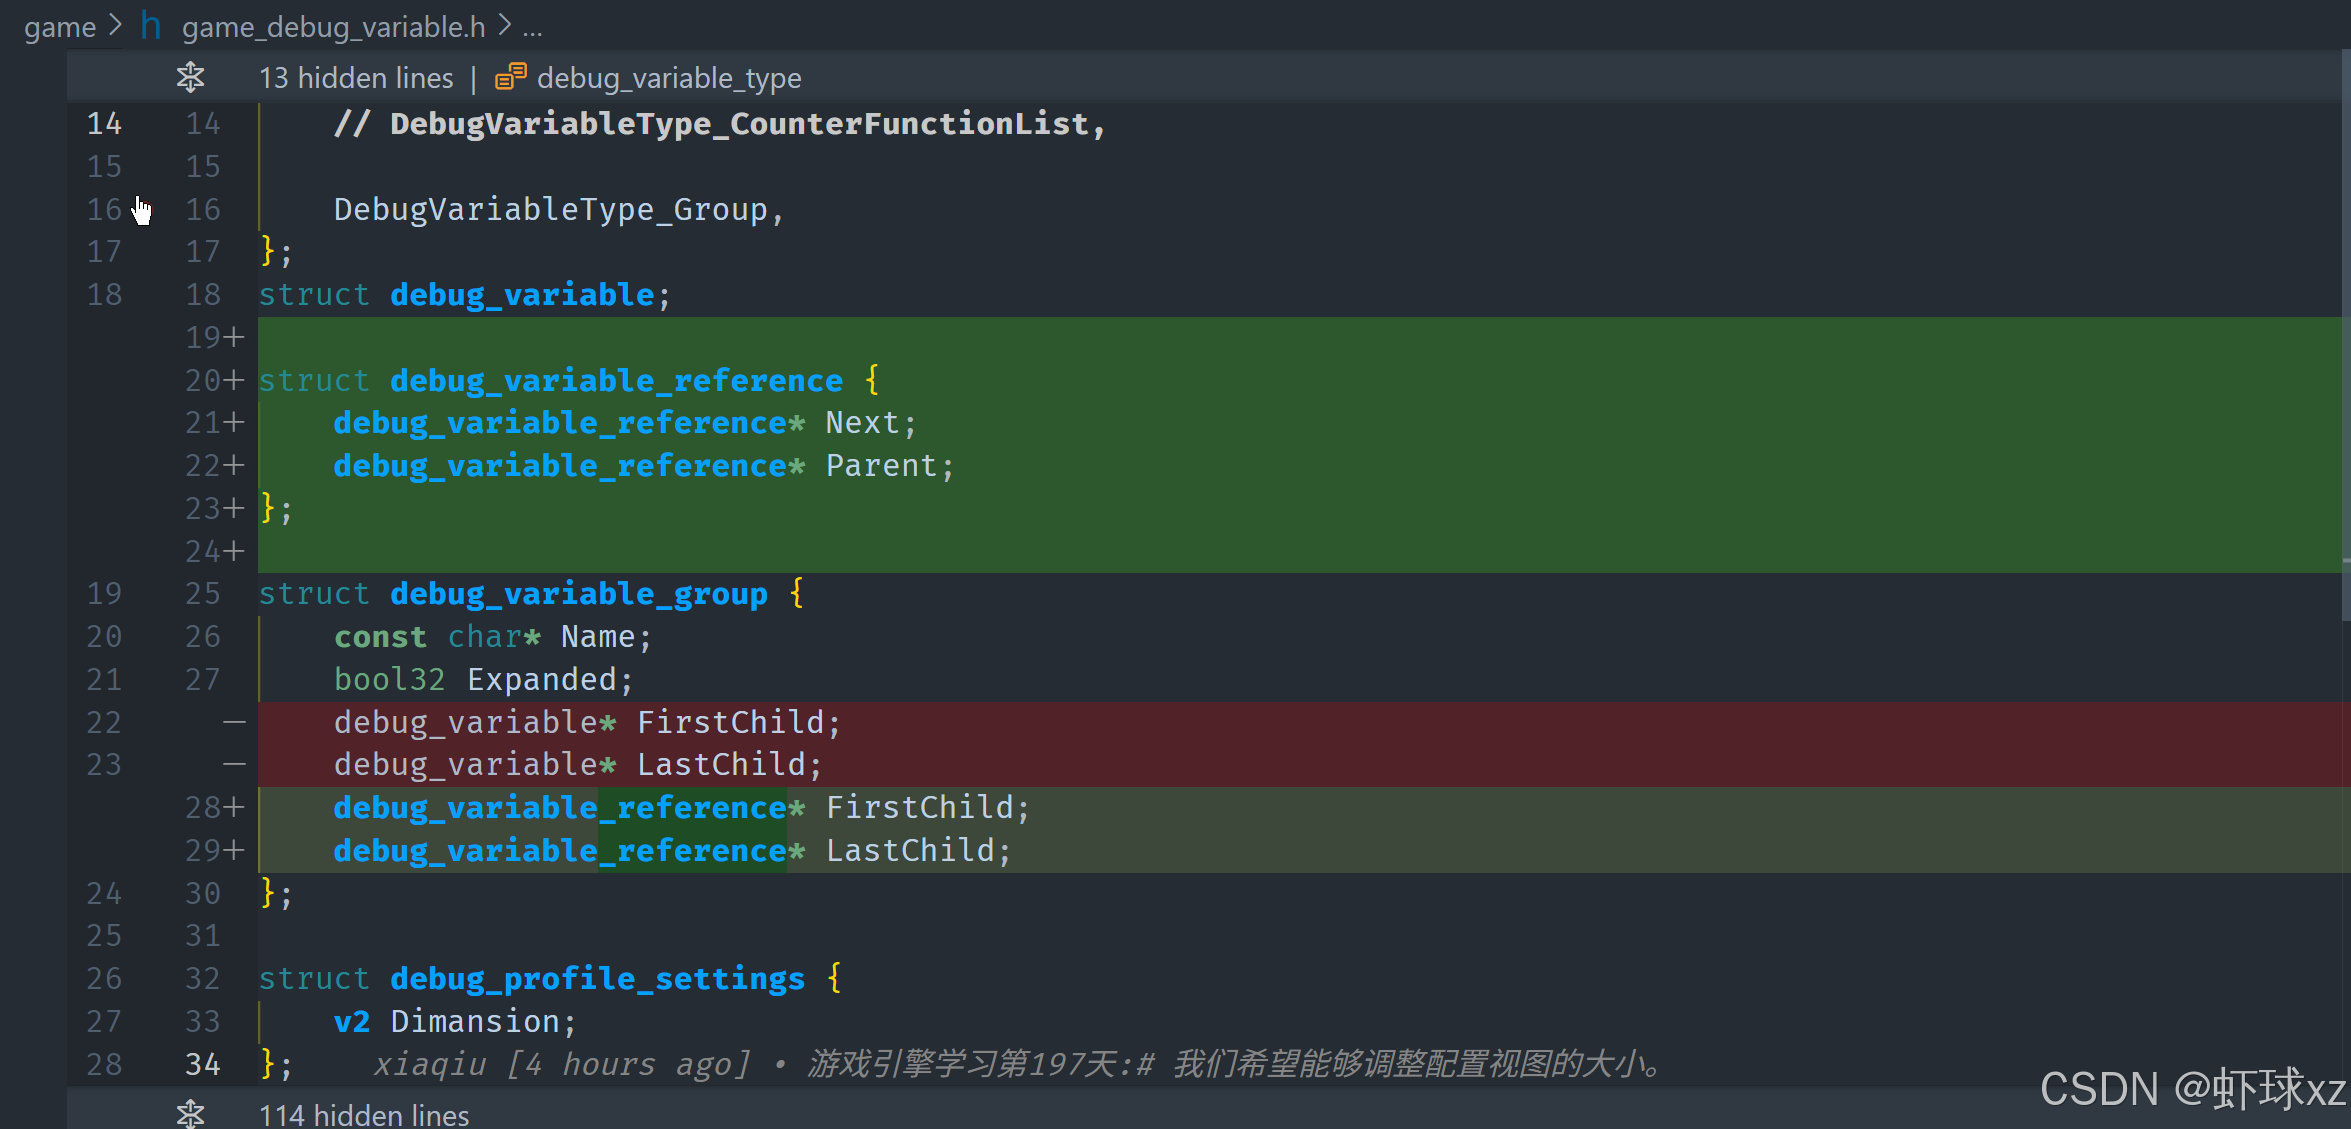This screenshot has width=2351, height=1129.
Task: Click the blue h file icon in breadcrumb
Action: click(x=150, y=26)
